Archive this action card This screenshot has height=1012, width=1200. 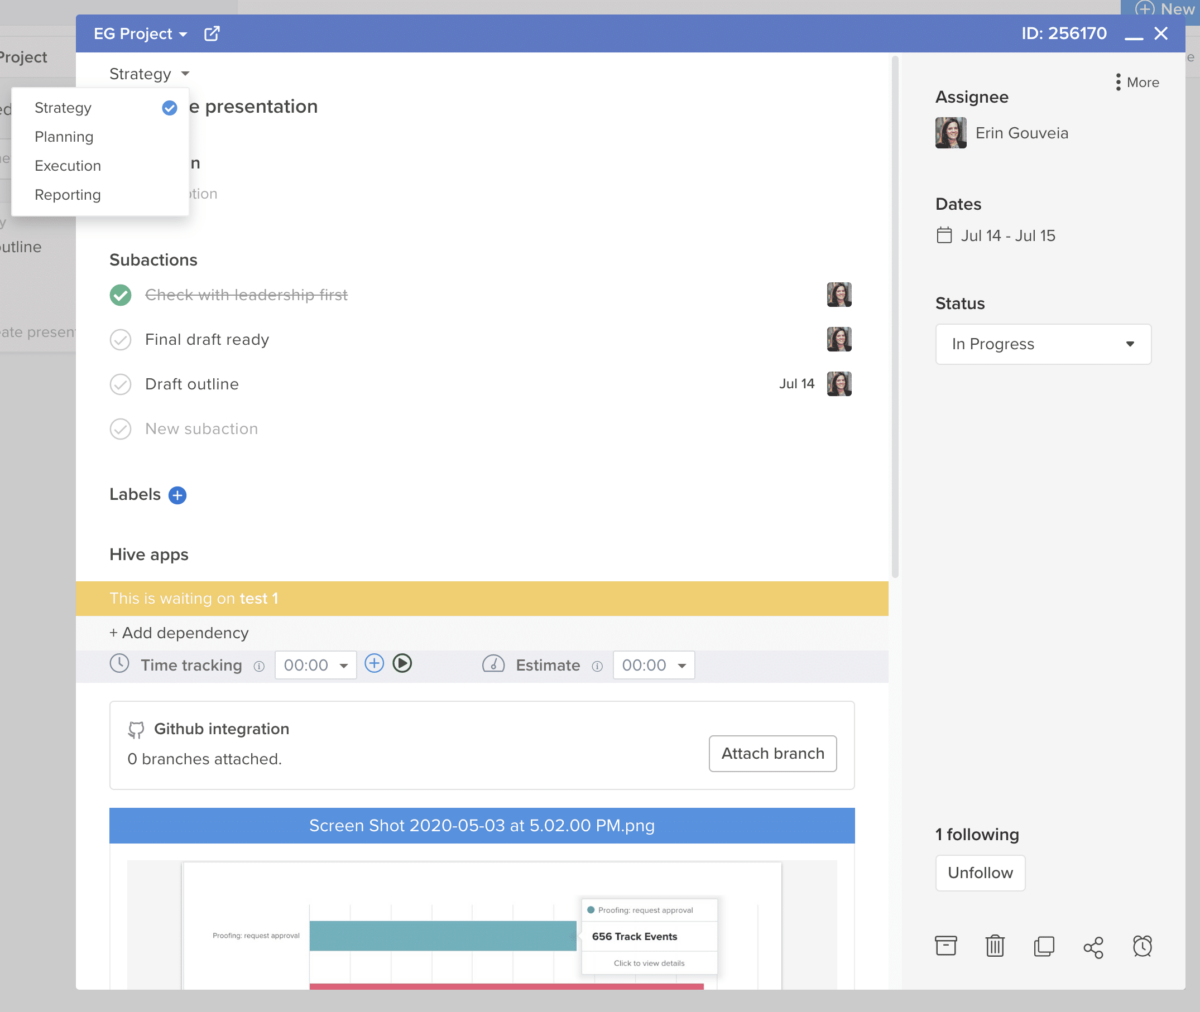pyautogui.click(x=945, y=945)
